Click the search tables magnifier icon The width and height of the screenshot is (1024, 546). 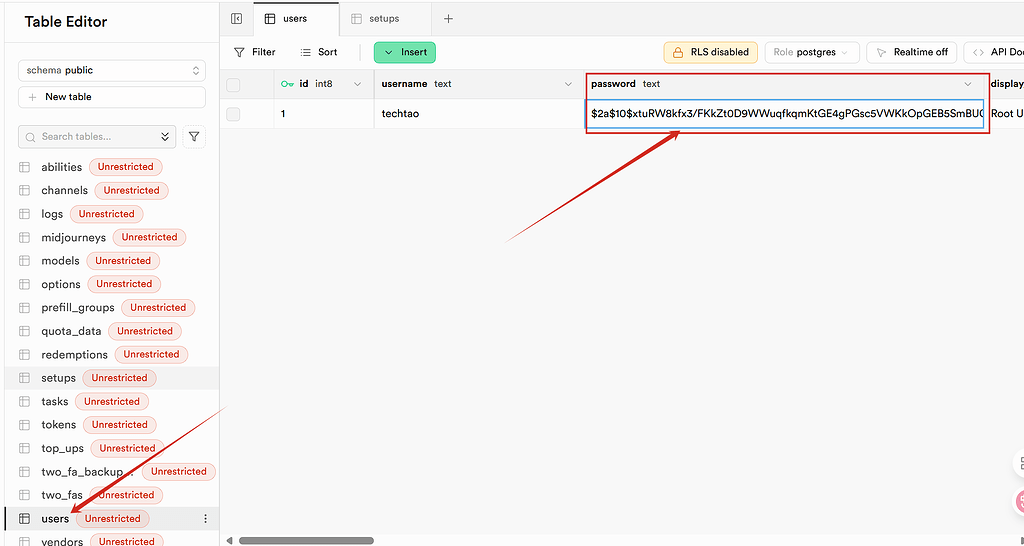pyautogui.click(x=30, y=137)
